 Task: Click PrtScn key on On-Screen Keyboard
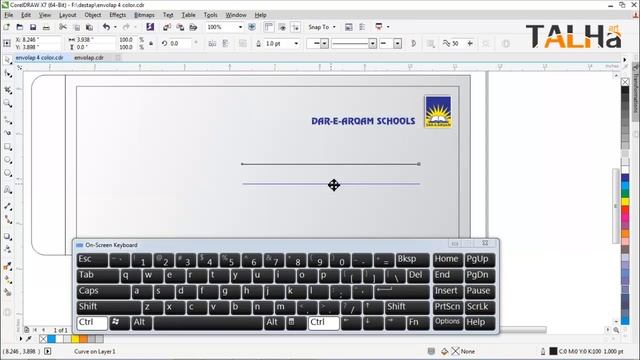coord(447,307)
